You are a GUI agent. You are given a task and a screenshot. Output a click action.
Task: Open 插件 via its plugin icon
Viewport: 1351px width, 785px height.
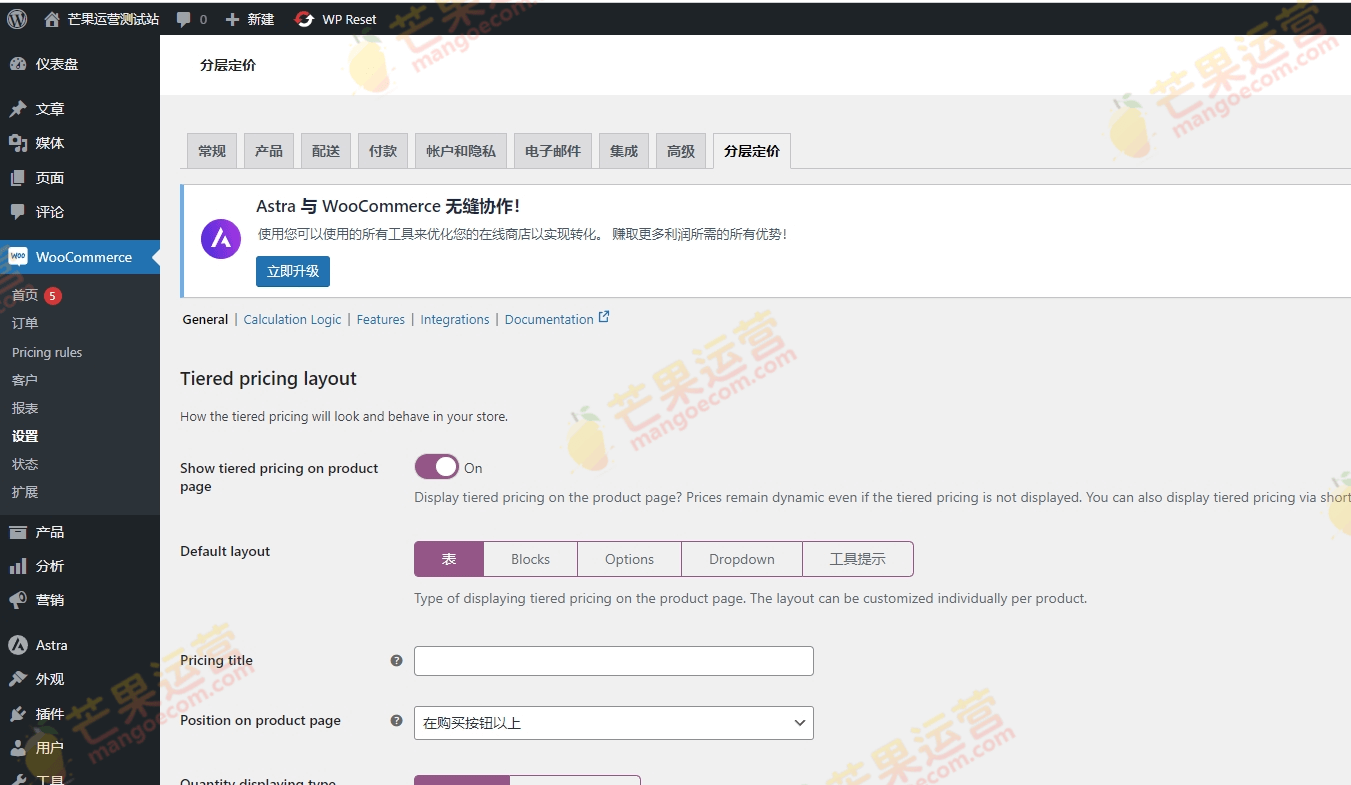click(x=20, y=713)
